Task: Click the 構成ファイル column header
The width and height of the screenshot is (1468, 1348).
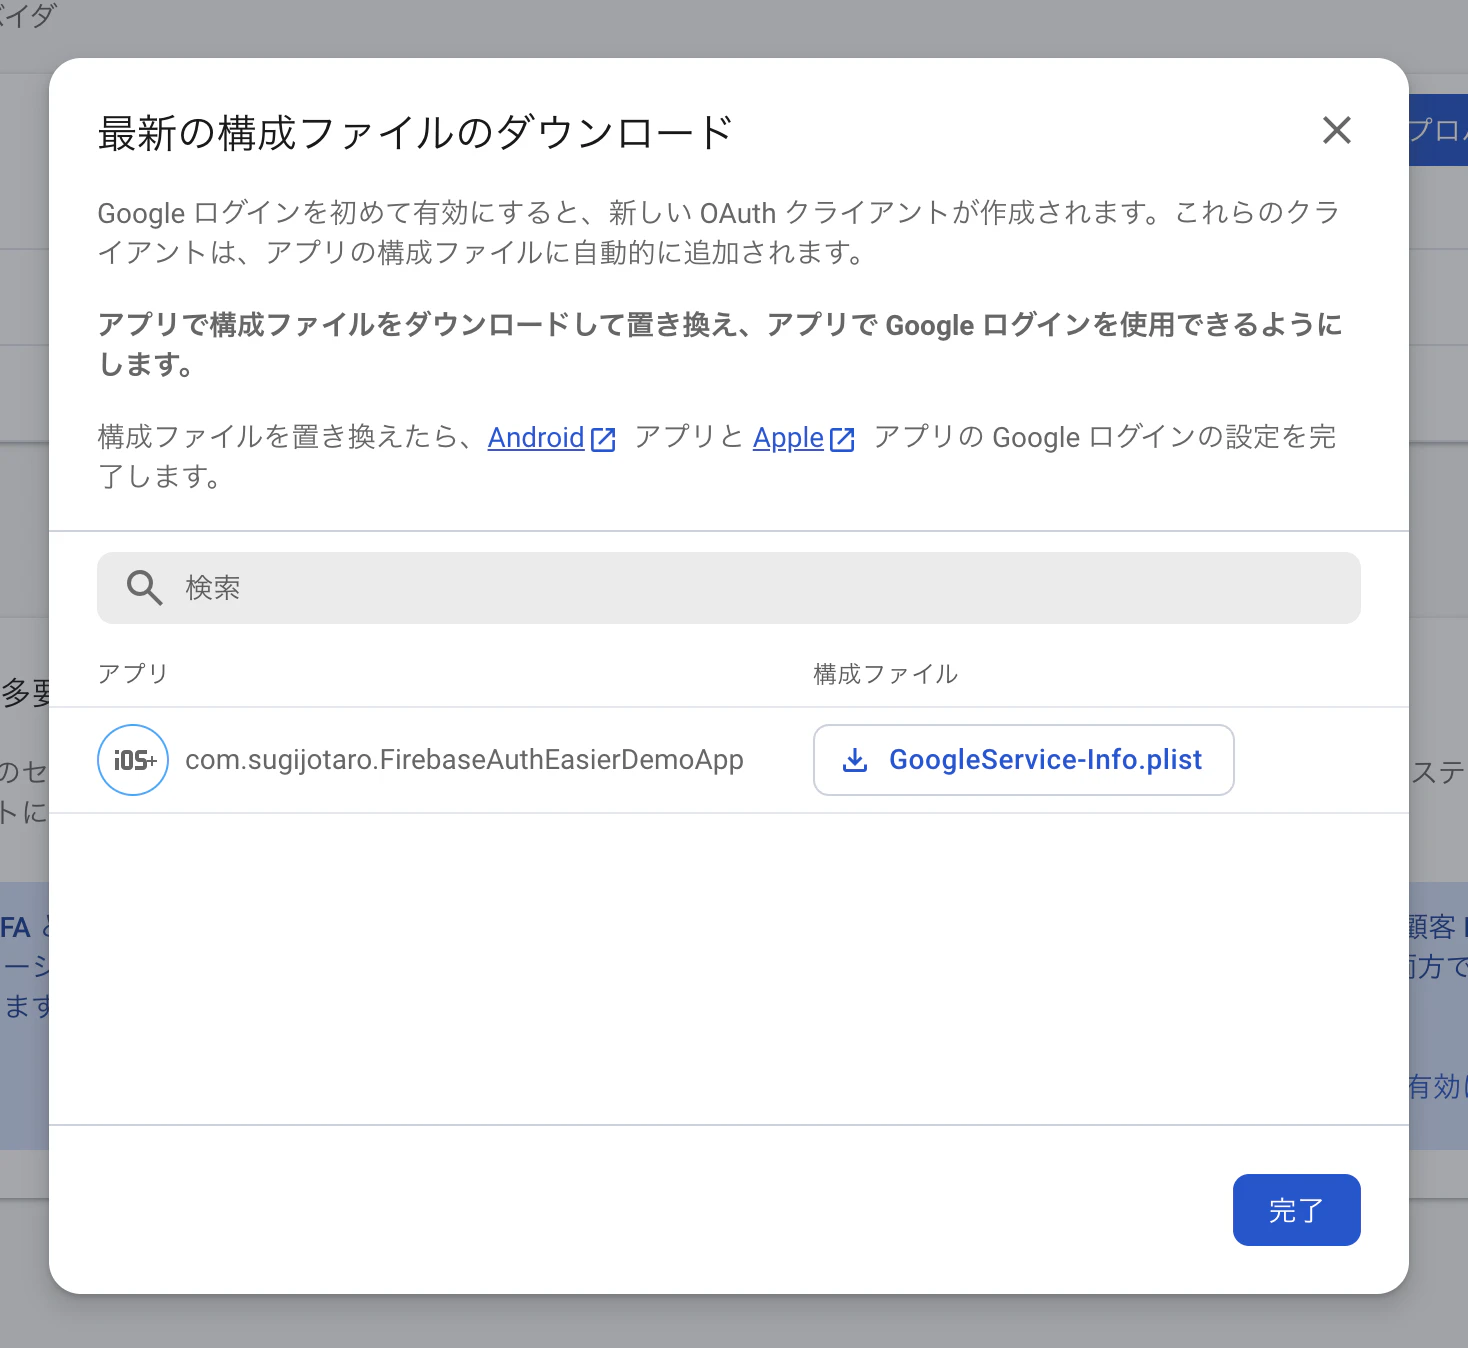Action: click(885, 674)
